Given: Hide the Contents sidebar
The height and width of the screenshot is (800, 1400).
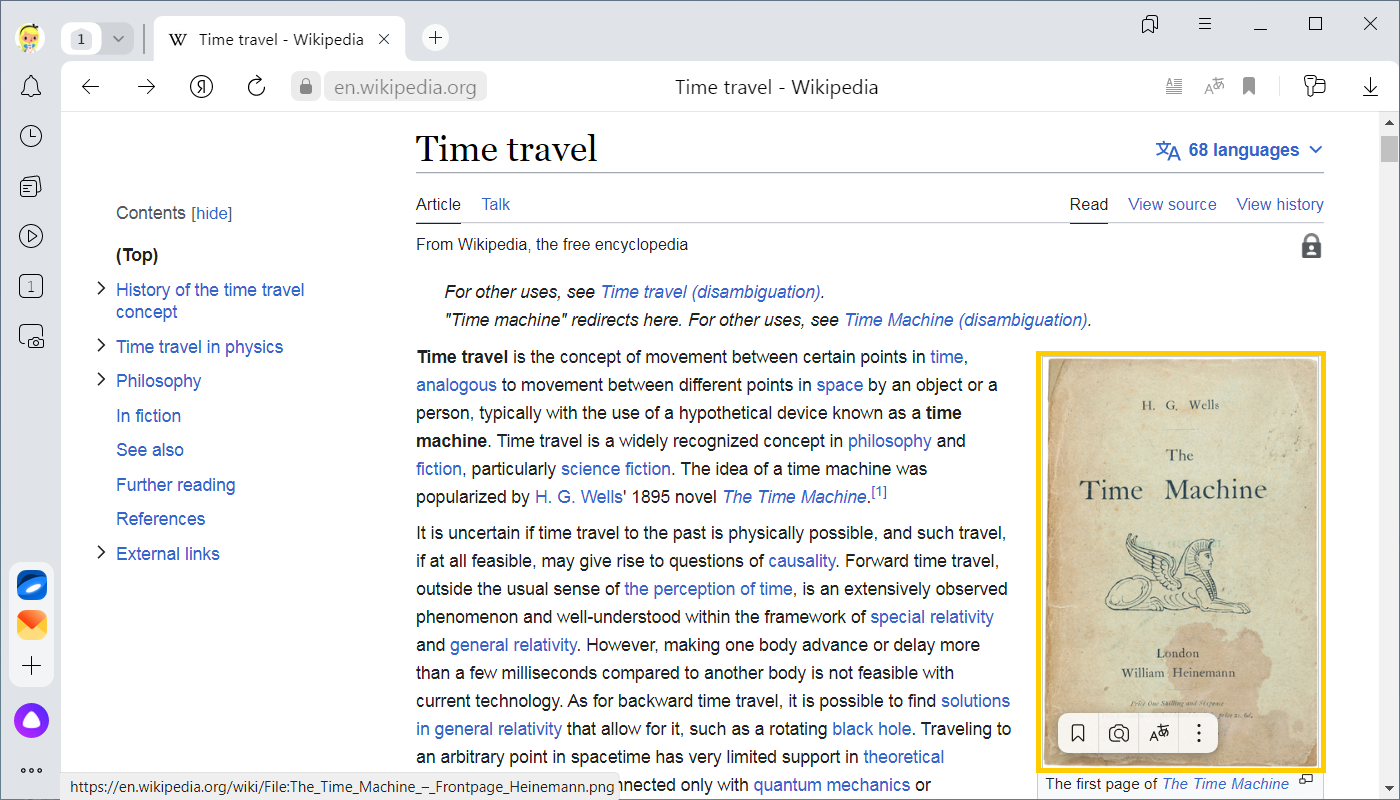Looking at the screenshot, I should (x=212, y=213).
